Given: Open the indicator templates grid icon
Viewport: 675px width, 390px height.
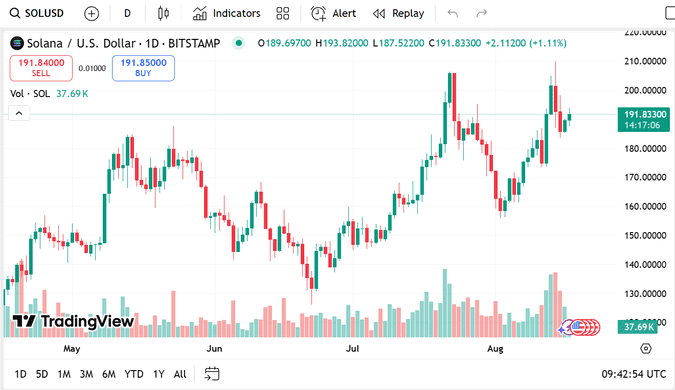Looking at the screenshot, I should [x=282, y=13].
